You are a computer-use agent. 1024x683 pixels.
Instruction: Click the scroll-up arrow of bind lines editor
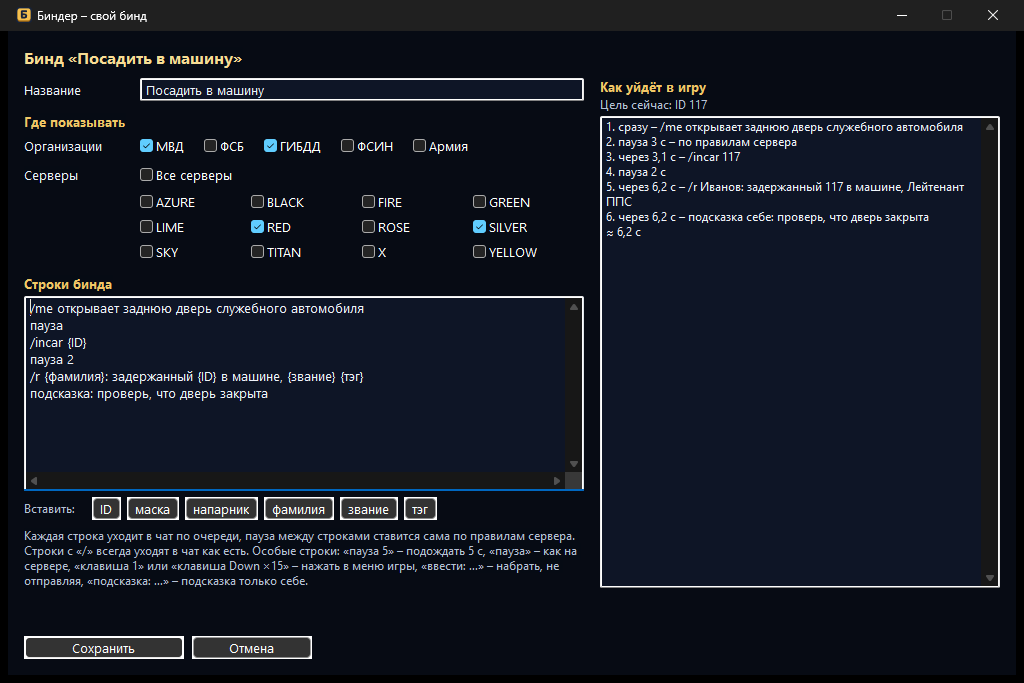(x=573, y=307)
